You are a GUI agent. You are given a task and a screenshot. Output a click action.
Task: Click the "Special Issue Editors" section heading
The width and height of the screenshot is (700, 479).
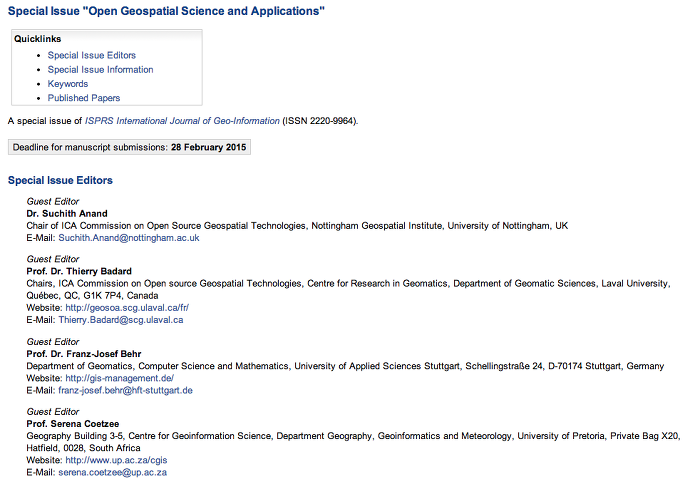coord(60,180)
